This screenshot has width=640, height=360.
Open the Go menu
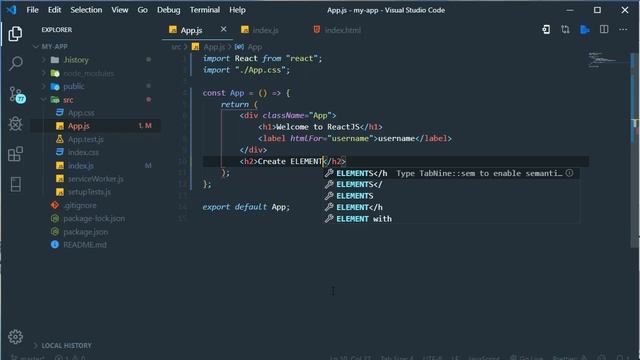[x=142, y=10]
